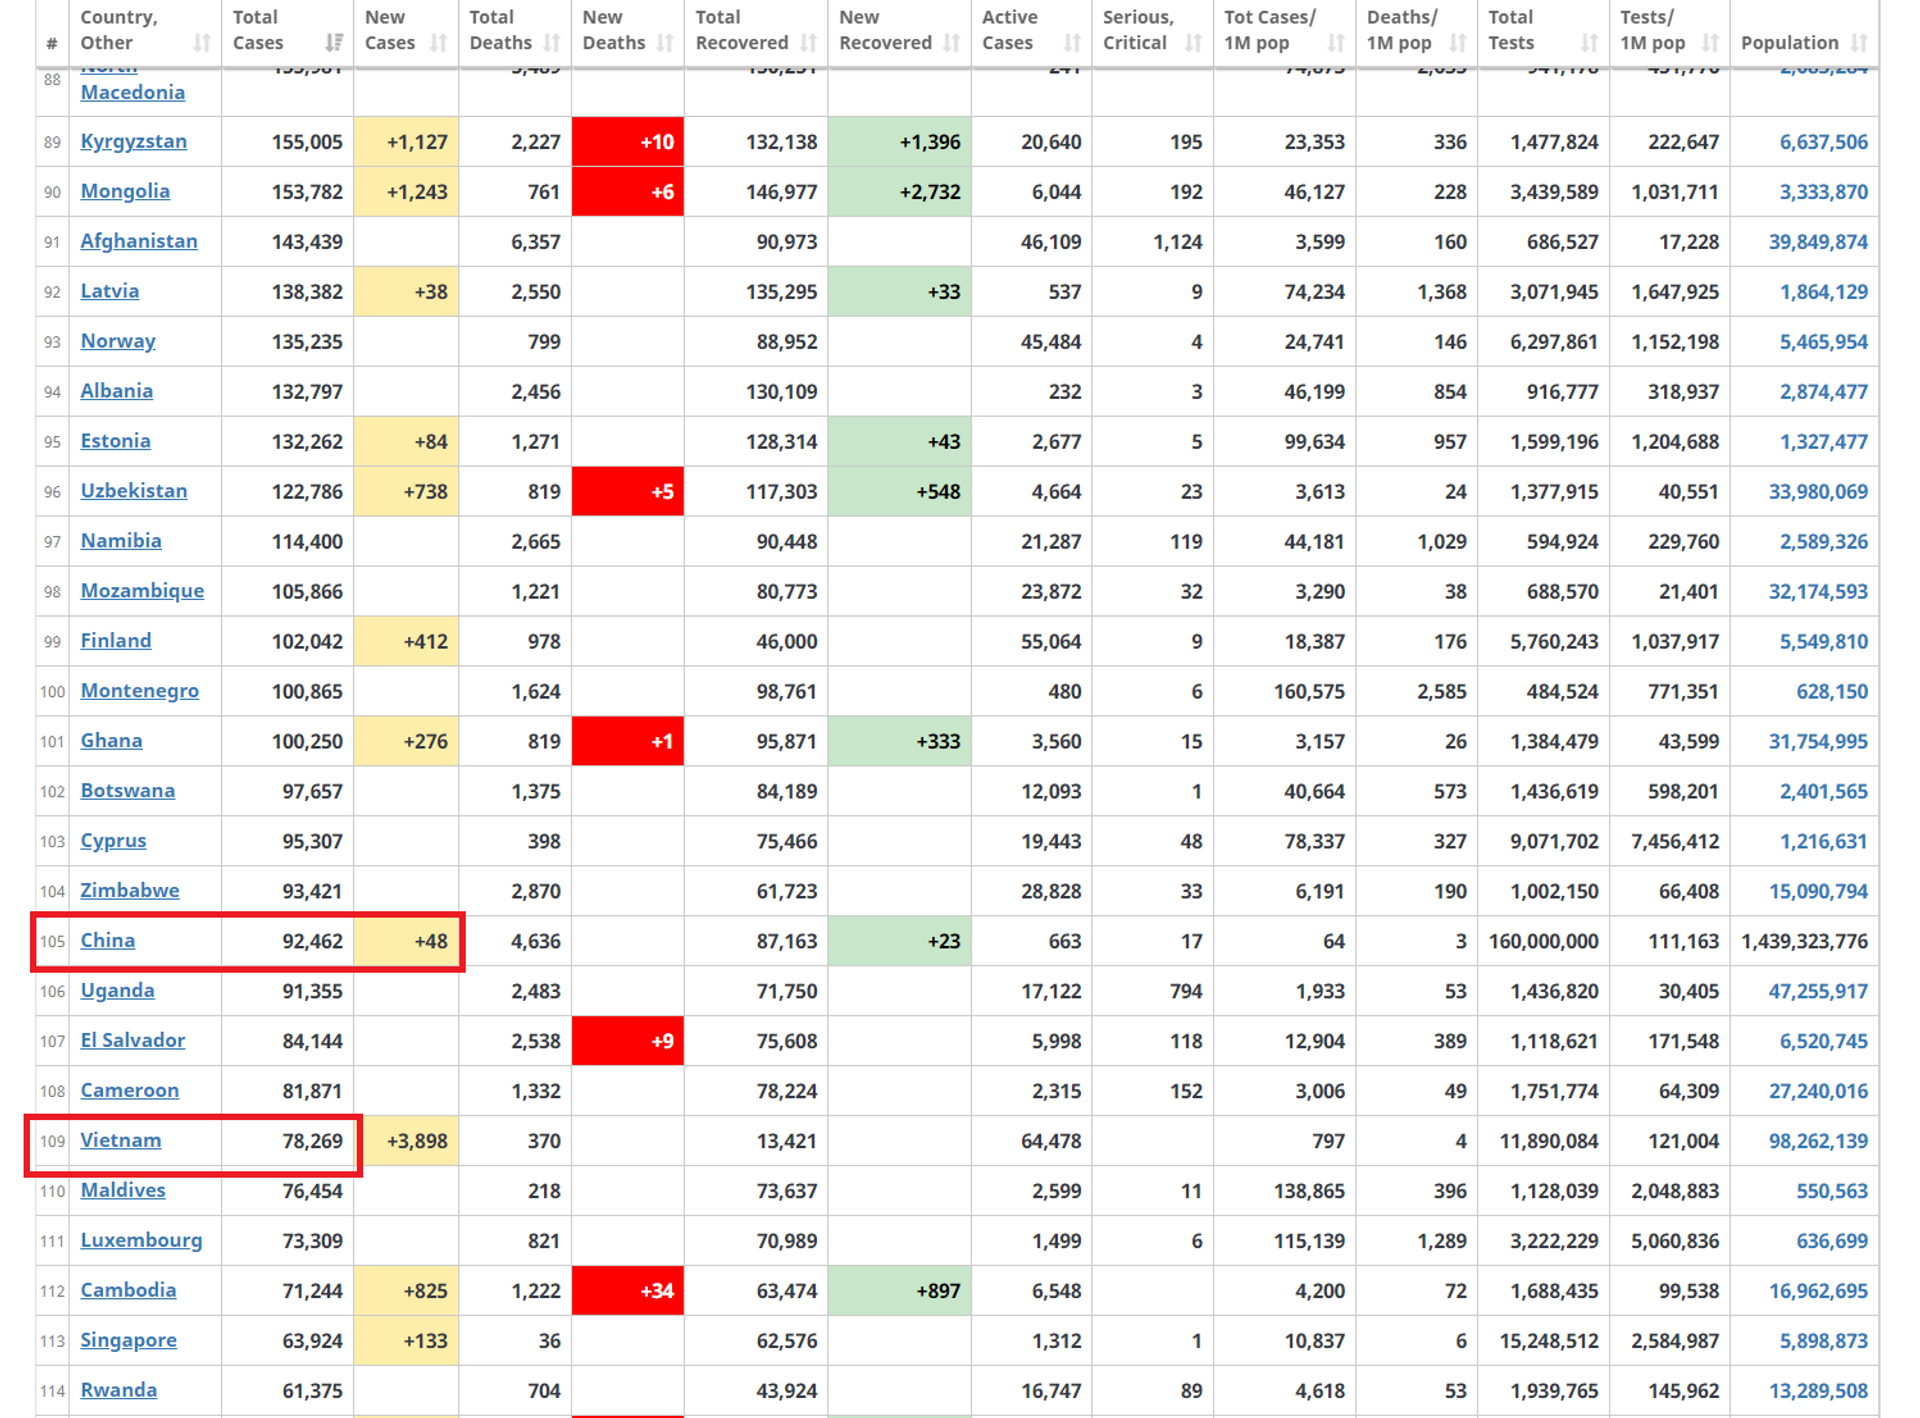This screenshot has height=1418, width=1920.
Task: Open the Macedonia country link
Action: (x=133, y=92)
